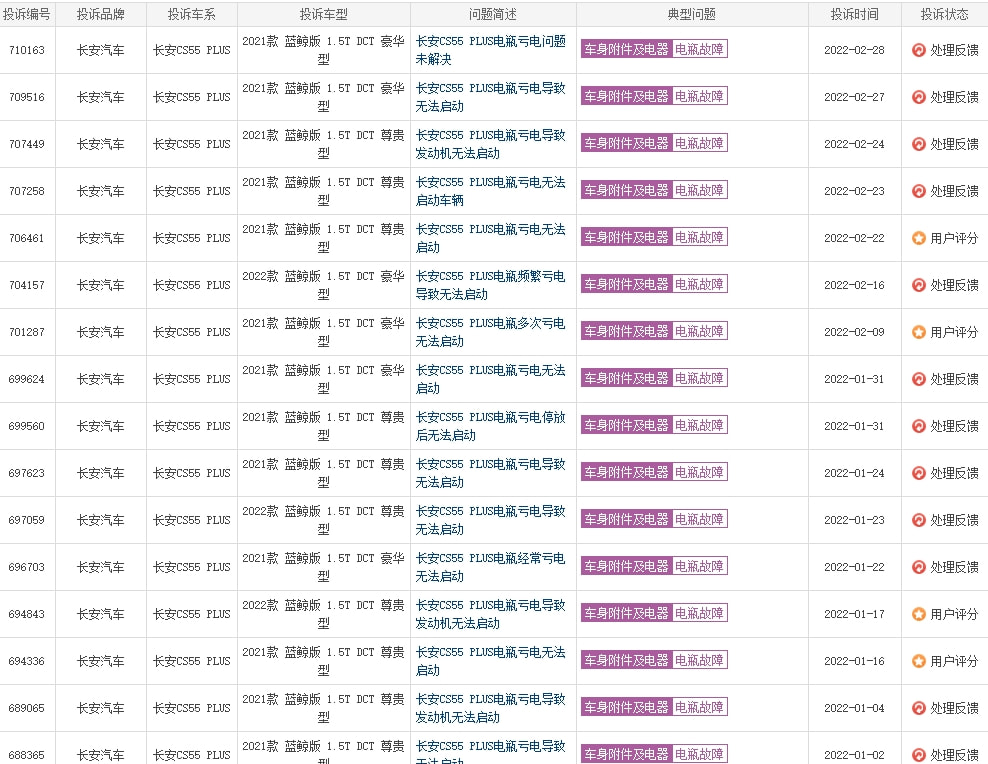Open complaint about 电瓶多次亏电 in row 701287
988x764 pixels.
pos(490,332)
